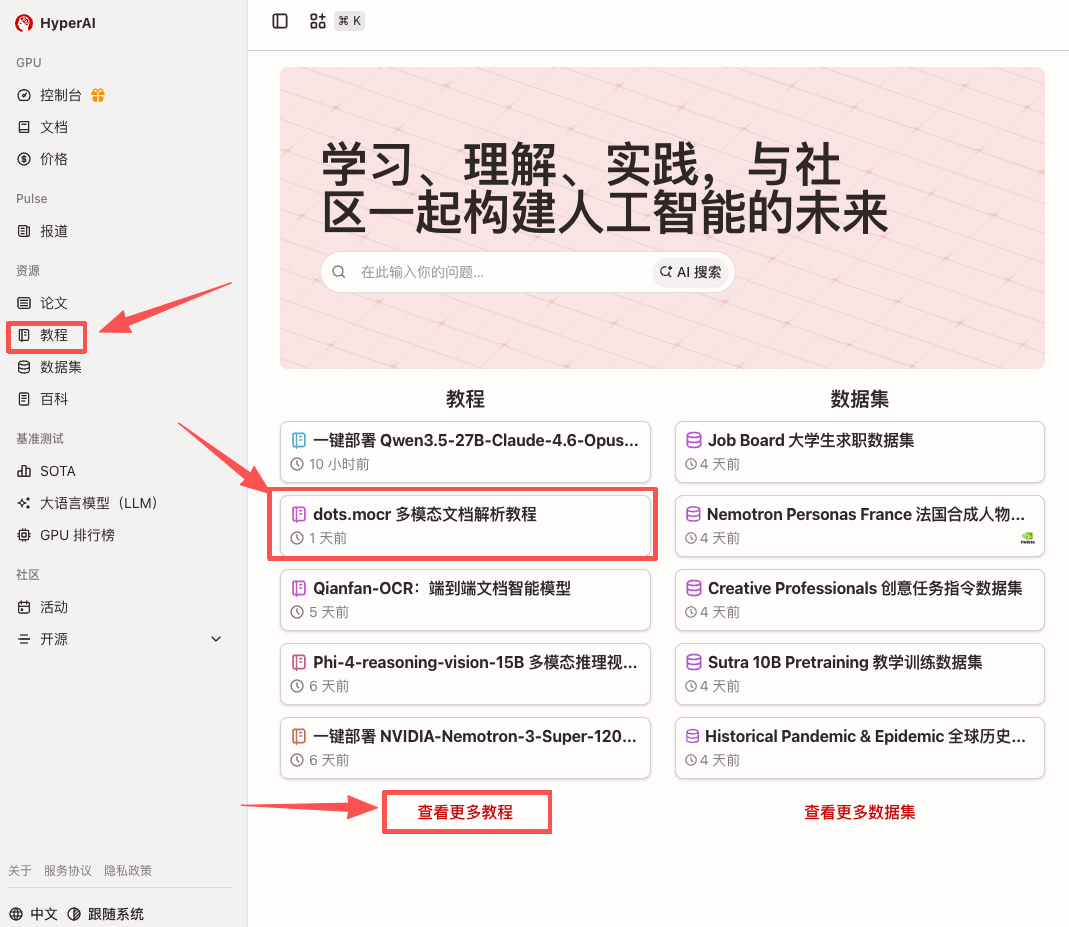Click the HyperAI logo icon
The image size is (1069, 927).
click(x=24, y=23)
